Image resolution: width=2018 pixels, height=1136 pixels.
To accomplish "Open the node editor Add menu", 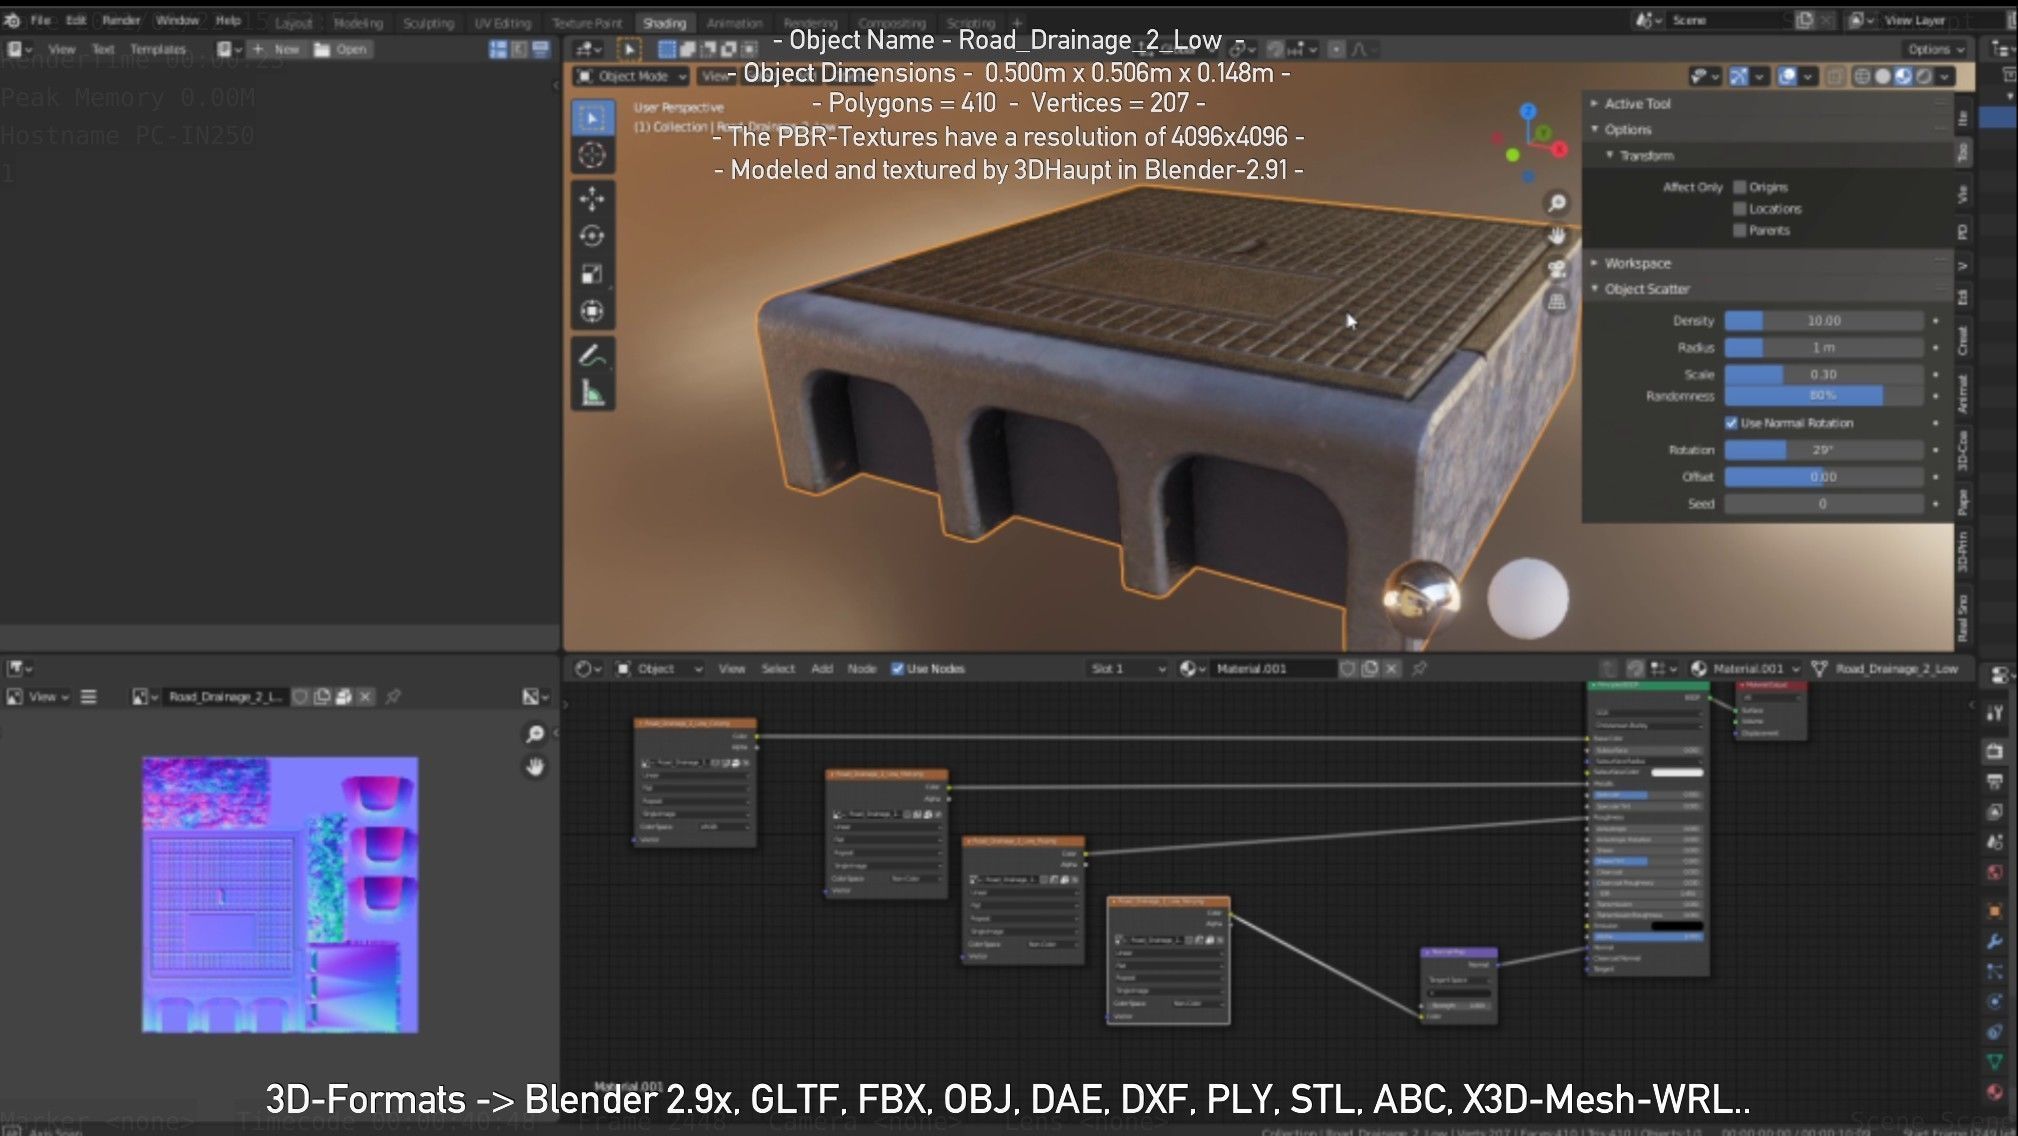I will (822, 668).
